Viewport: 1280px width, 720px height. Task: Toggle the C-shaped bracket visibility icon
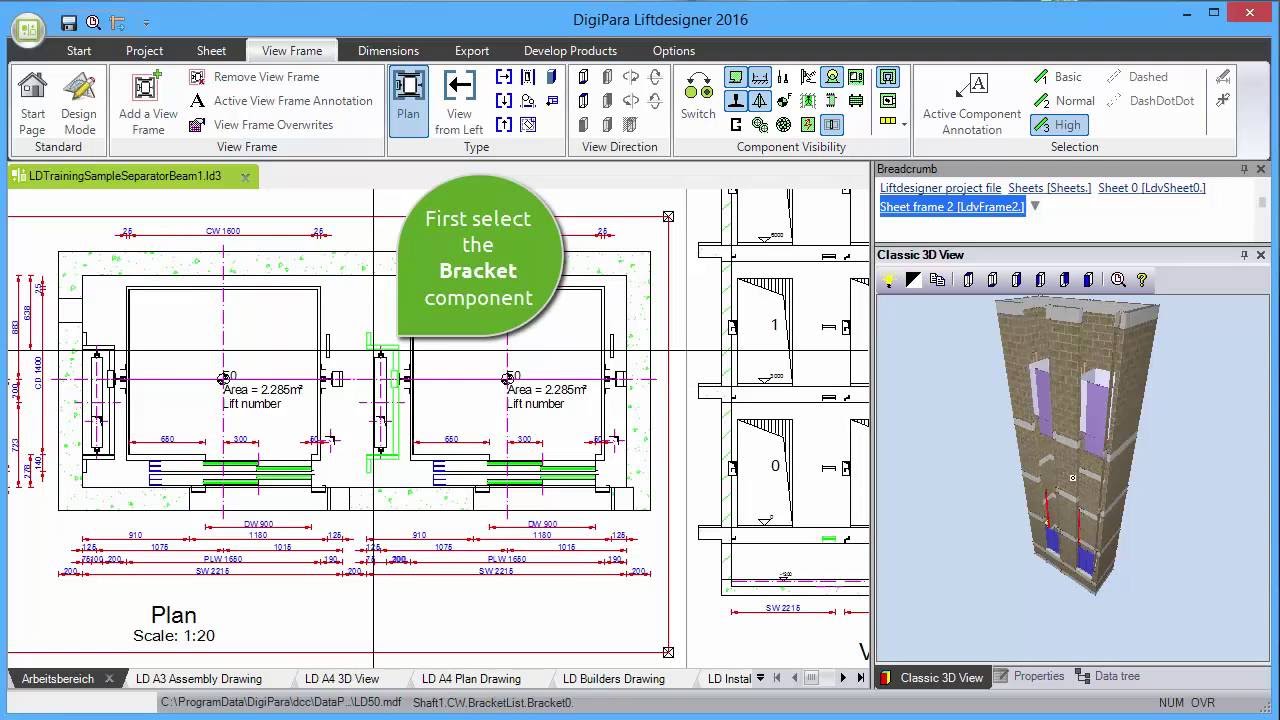pyautogui.click(x=736, y=124)
